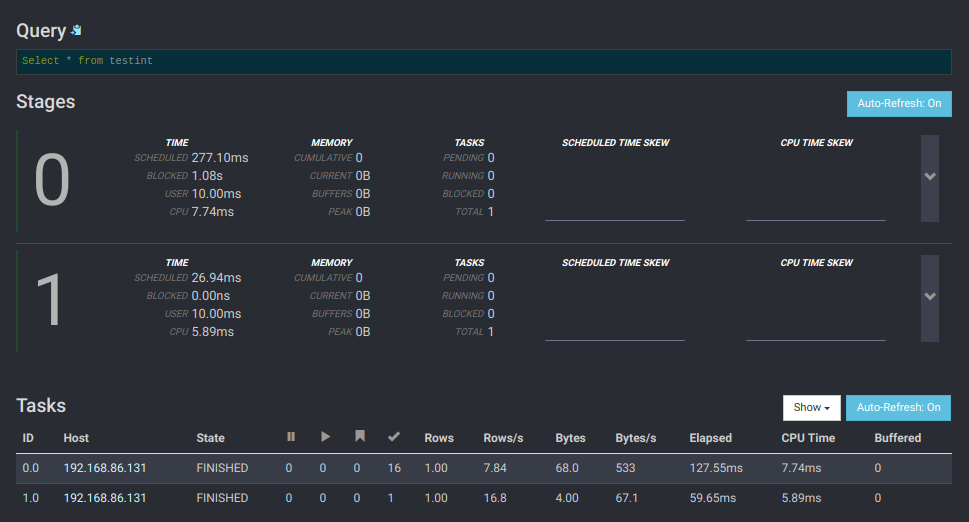Click the checkmark icon column header
Viewport: 969px width, 522px height.
tap(394, 437)
